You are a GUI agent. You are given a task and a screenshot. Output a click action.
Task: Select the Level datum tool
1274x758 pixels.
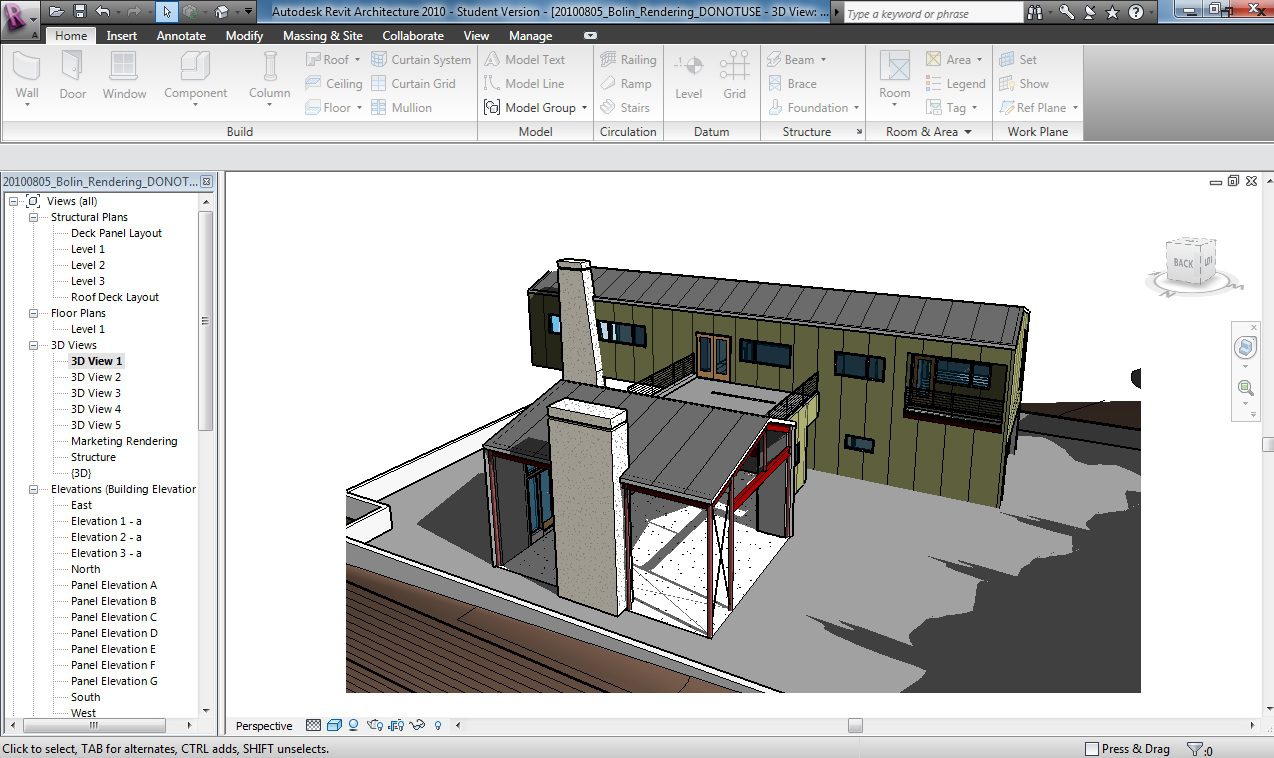[x=688, y=77]
